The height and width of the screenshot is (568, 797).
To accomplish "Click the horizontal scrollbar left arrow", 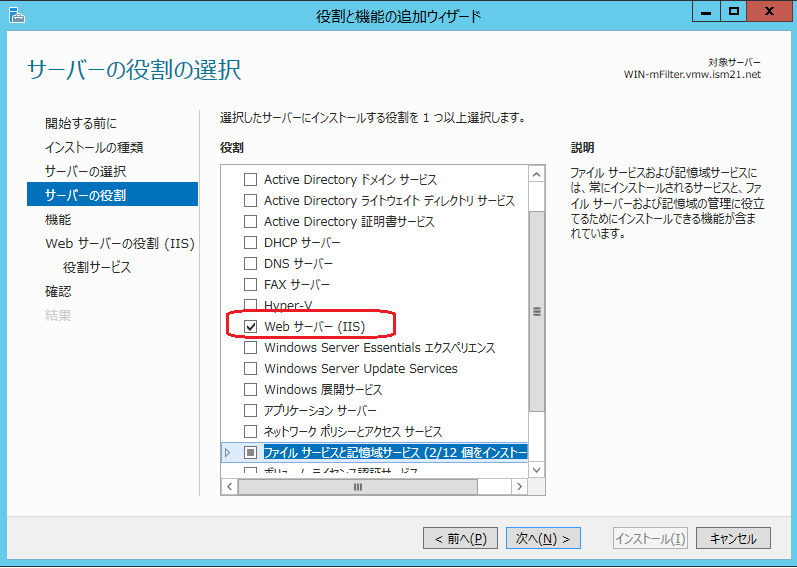I will coord(228,487).
